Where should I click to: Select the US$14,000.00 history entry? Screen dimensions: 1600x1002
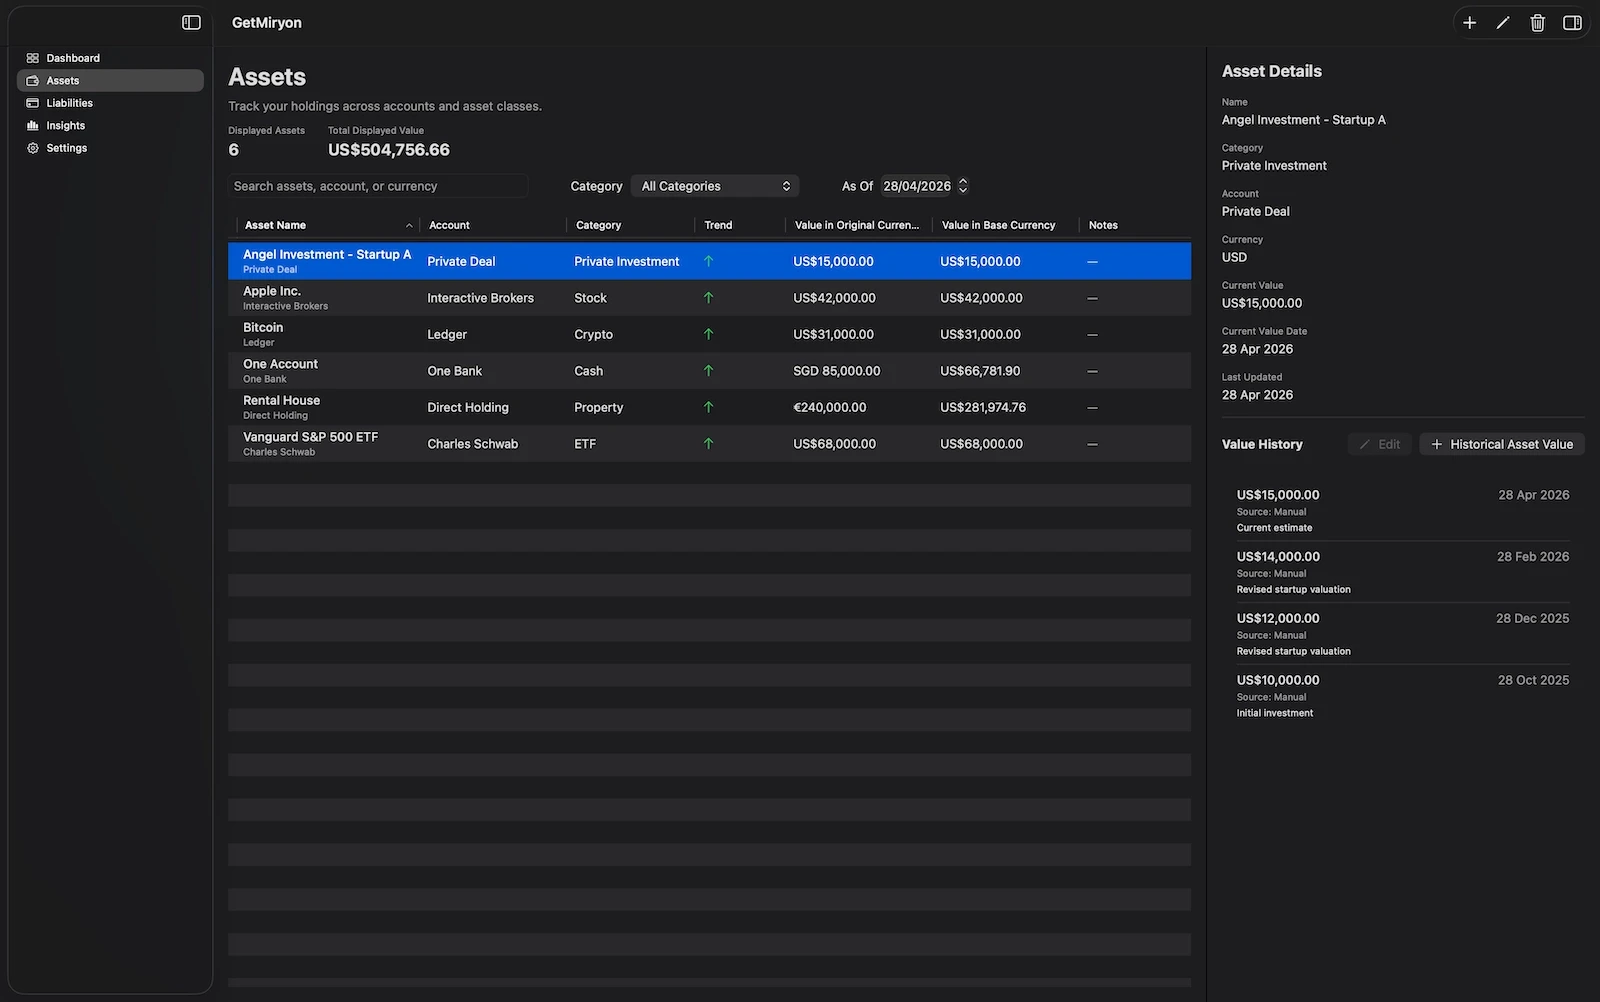1403,572
